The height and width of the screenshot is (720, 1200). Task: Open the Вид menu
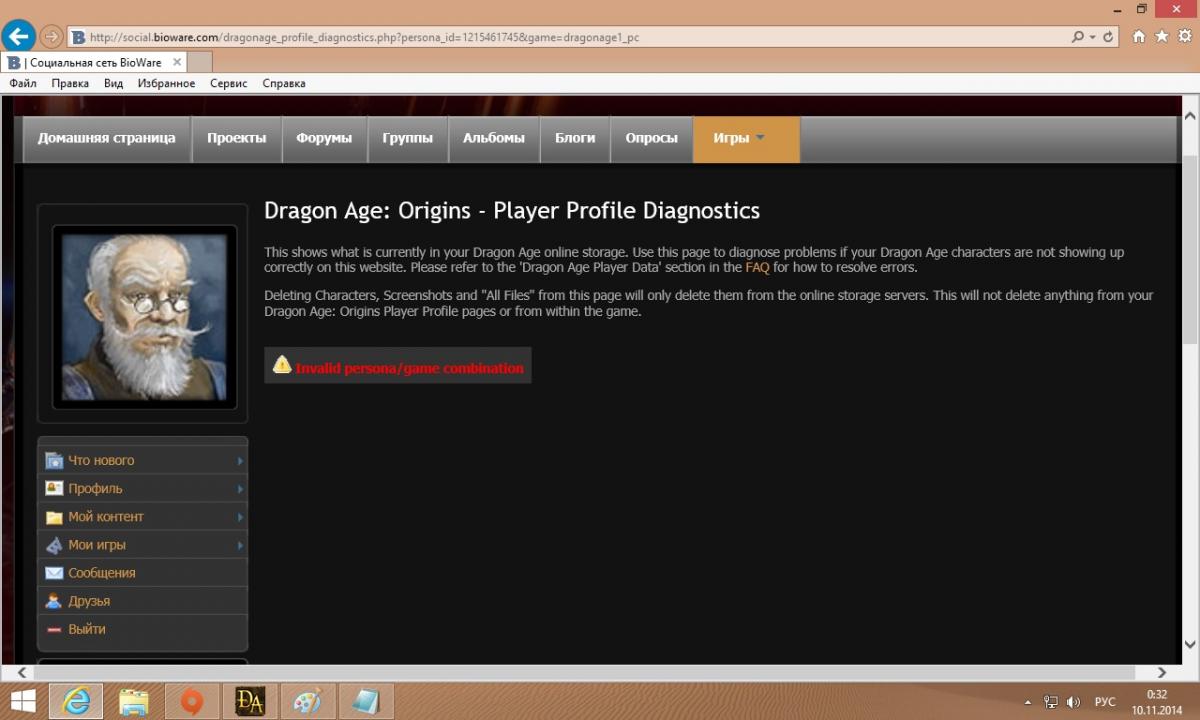(114, 83)
